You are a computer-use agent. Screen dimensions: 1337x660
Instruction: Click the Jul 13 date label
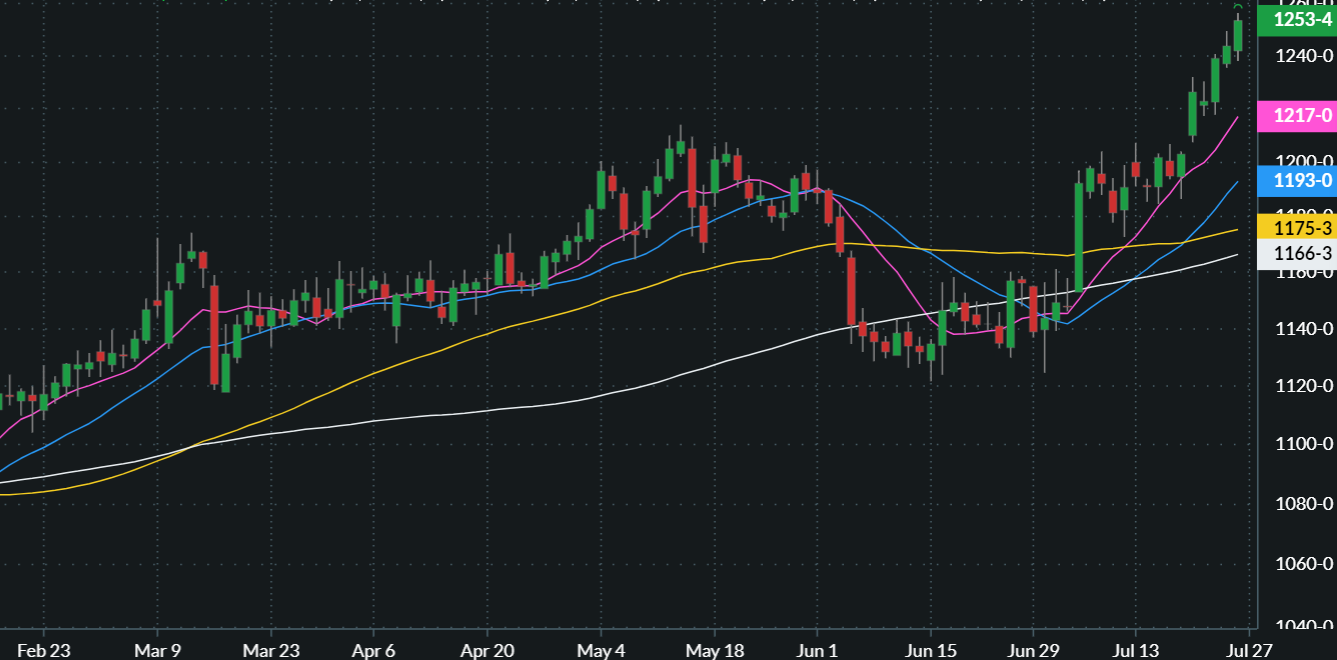click(1136, 649)
